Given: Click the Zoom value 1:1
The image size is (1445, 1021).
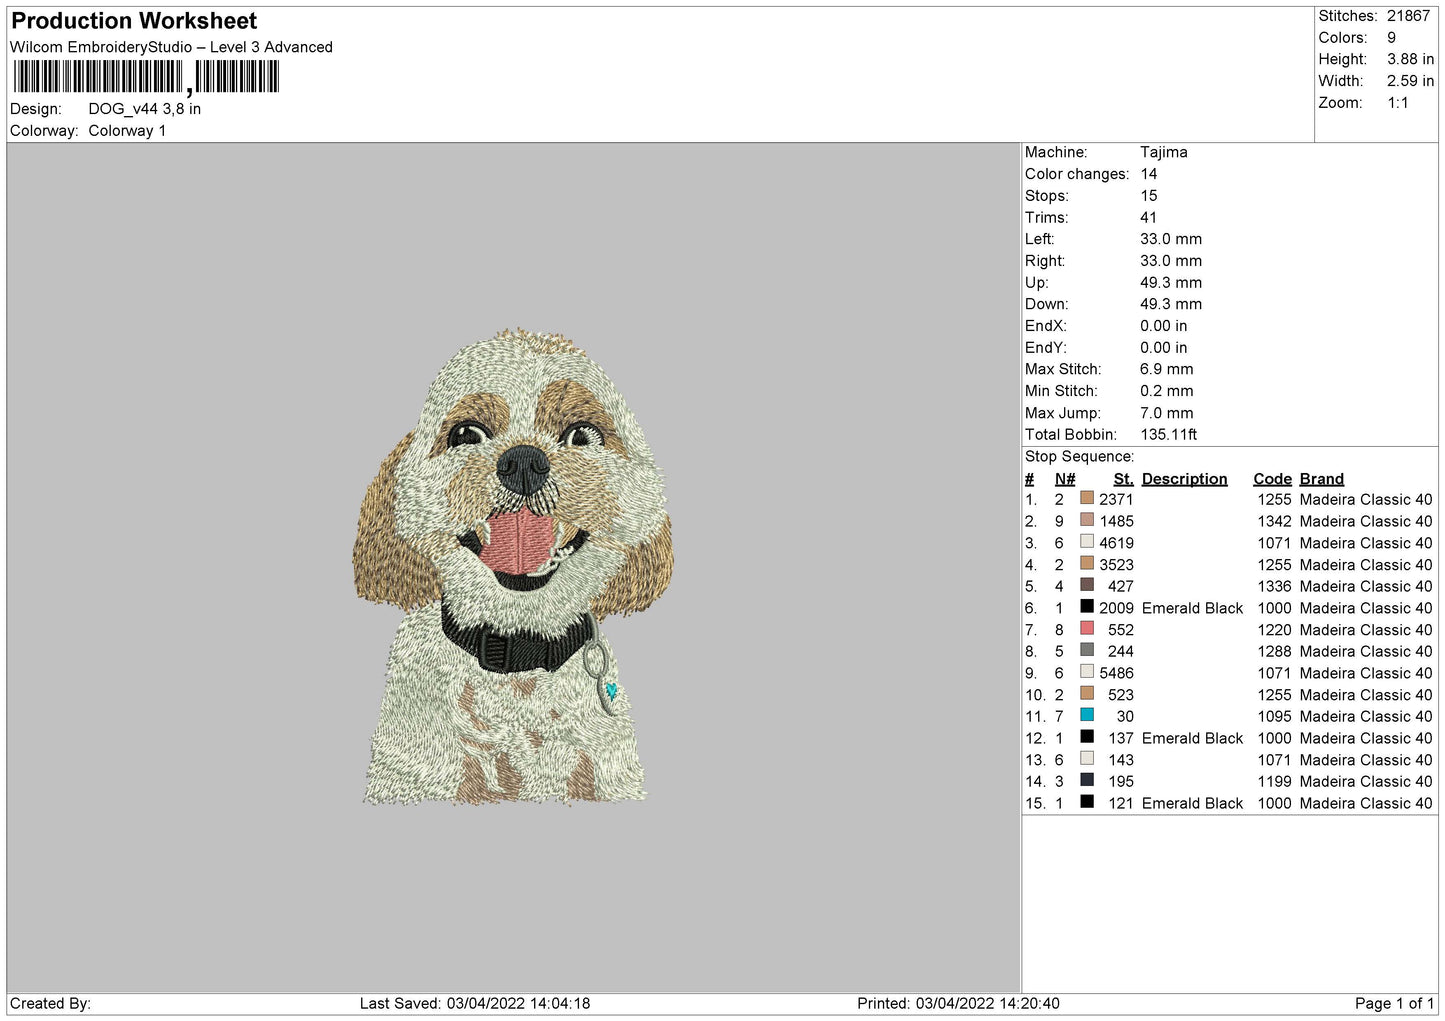Looking at the screenshot, I should pyautogui.click(x=1398, y=103).
